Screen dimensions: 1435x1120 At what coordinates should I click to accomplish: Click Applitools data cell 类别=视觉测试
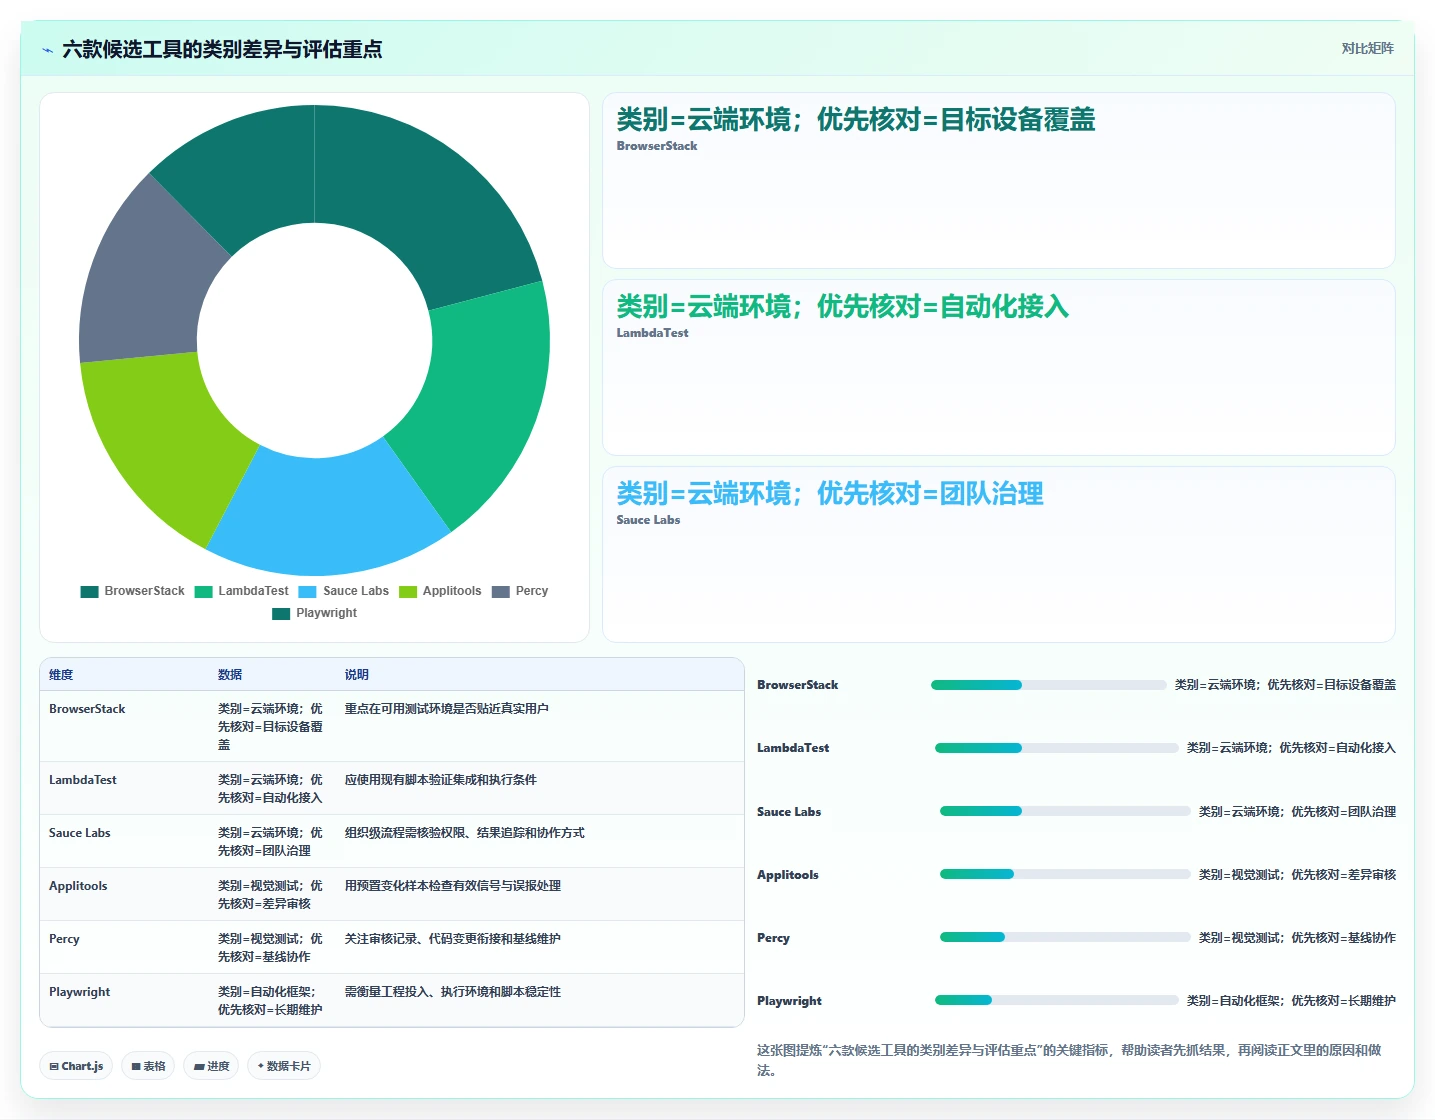pos(270,895)
